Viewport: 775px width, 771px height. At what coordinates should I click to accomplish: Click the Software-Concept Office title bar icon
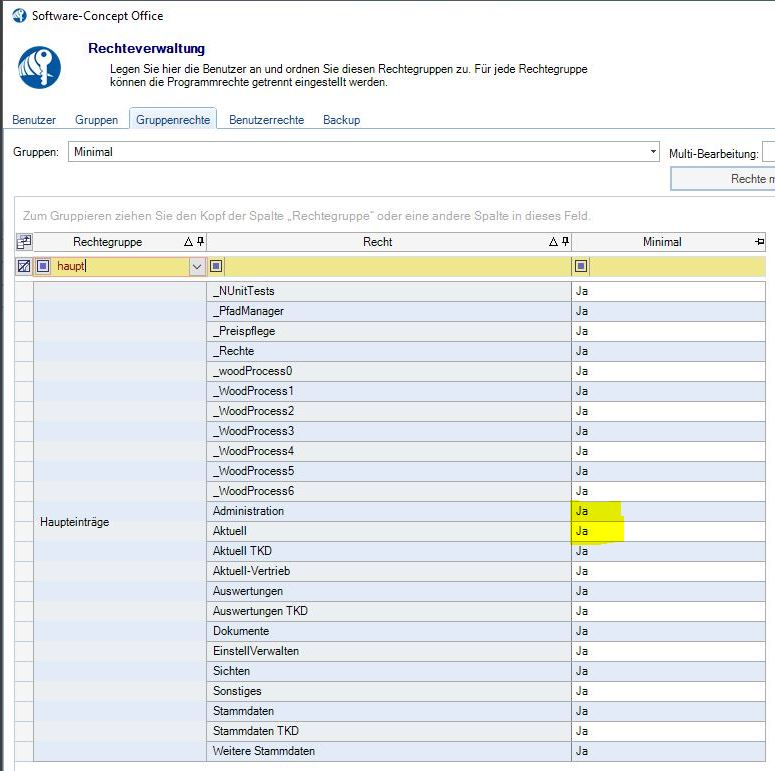pyautogui.click(x=19, y=15)
